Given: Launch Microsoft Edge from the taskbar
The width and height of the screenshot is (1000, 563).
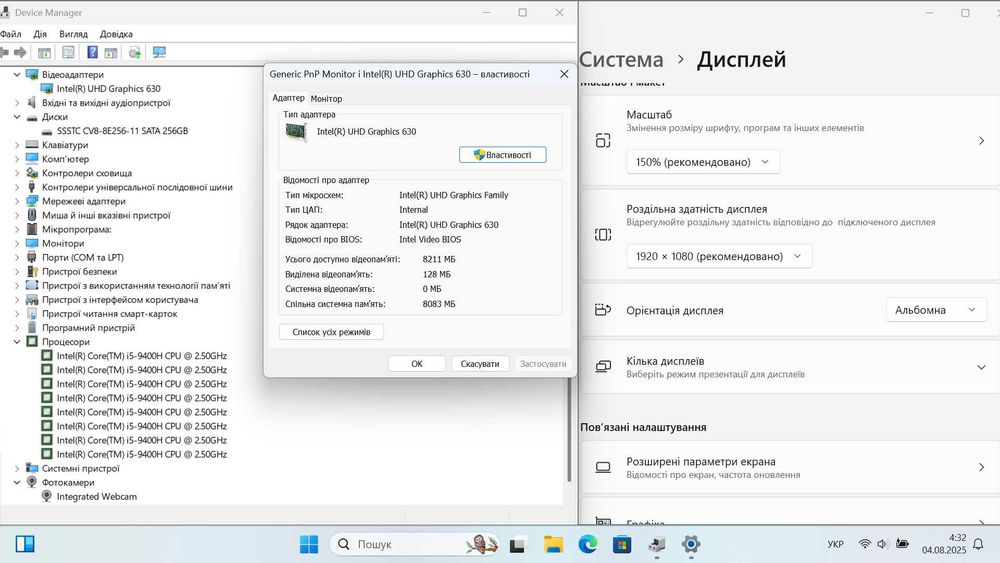Looking at the screenshot, I should coord(587,544).
